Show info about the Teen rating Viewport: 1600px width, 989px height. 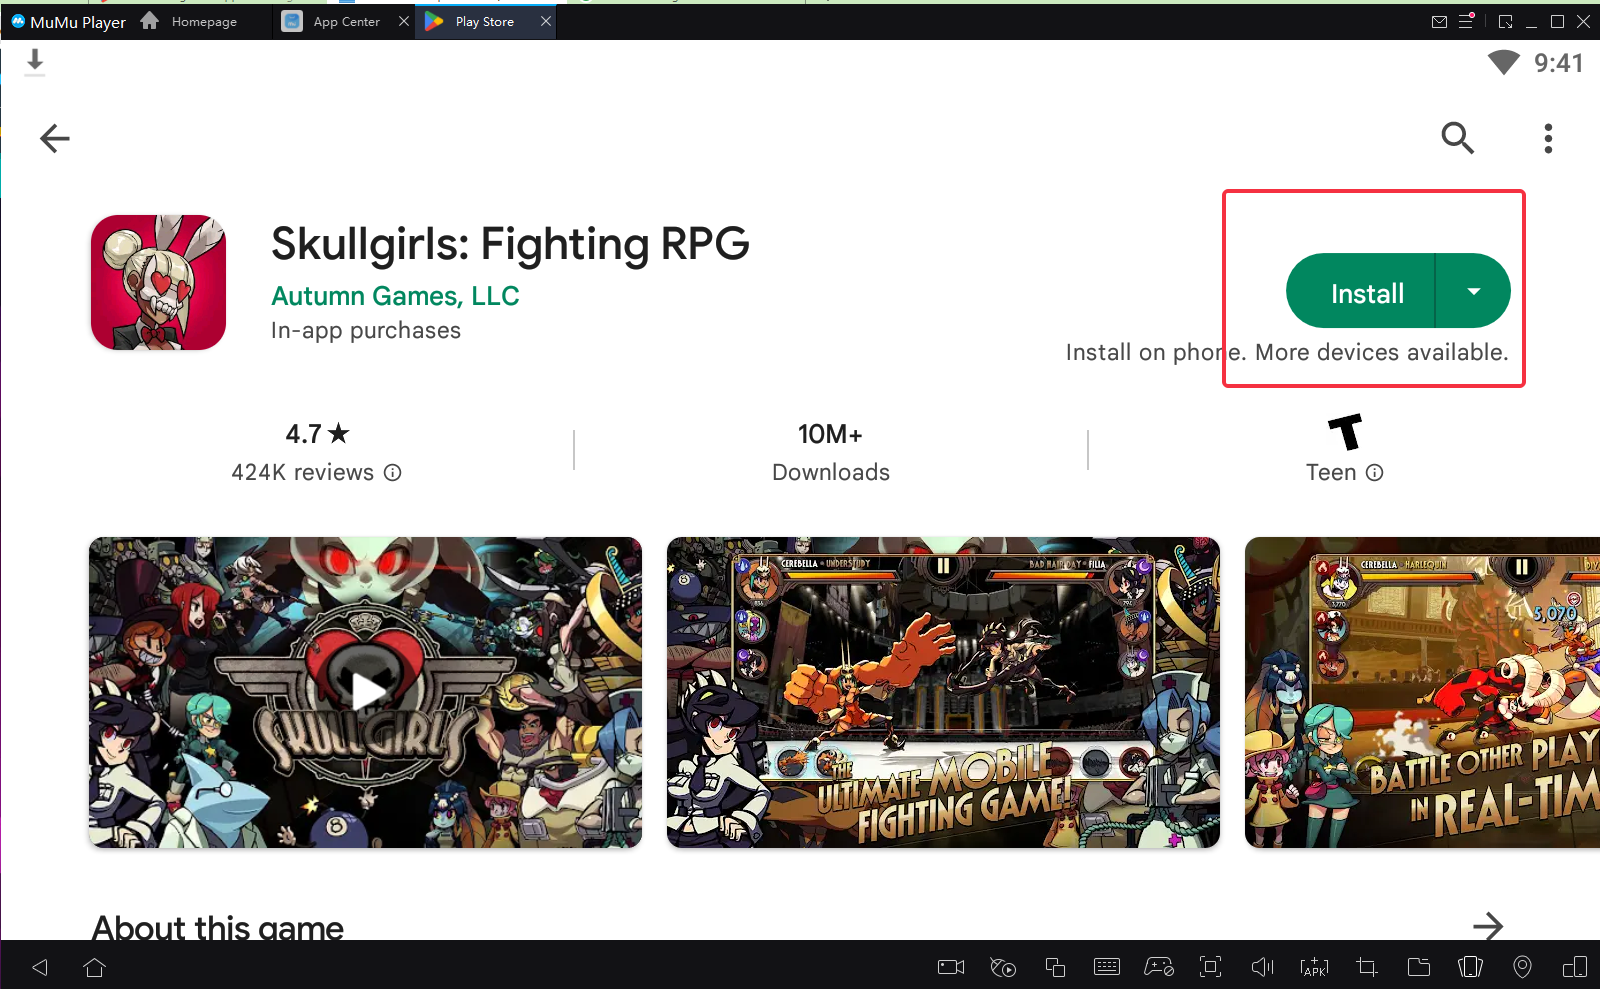pyautogui.click(x=1375, y=472)
